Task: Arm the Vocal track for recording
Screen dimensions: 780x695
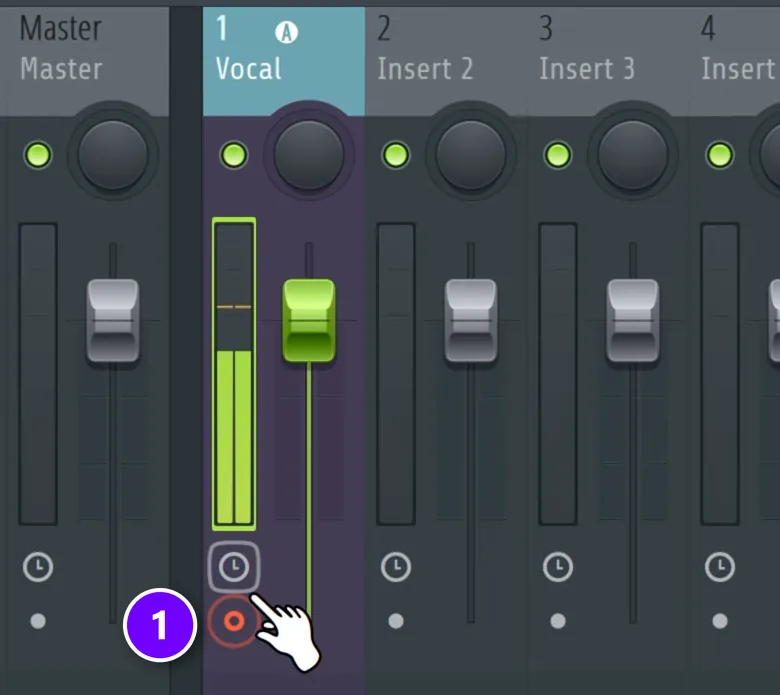Action: [x=234, y=621]
